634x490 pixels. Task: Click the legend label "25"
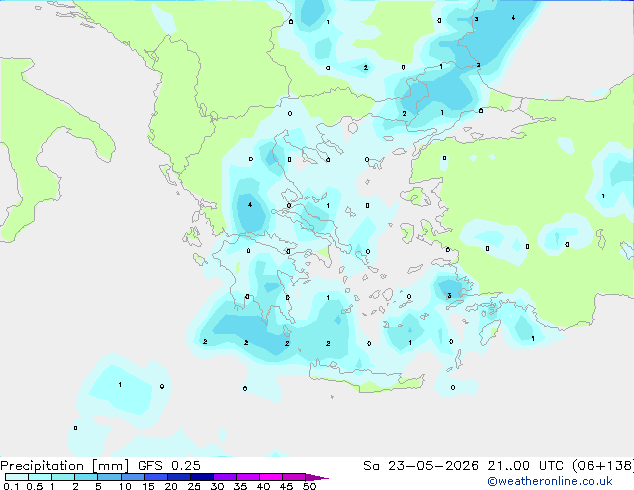coord(194,486)
